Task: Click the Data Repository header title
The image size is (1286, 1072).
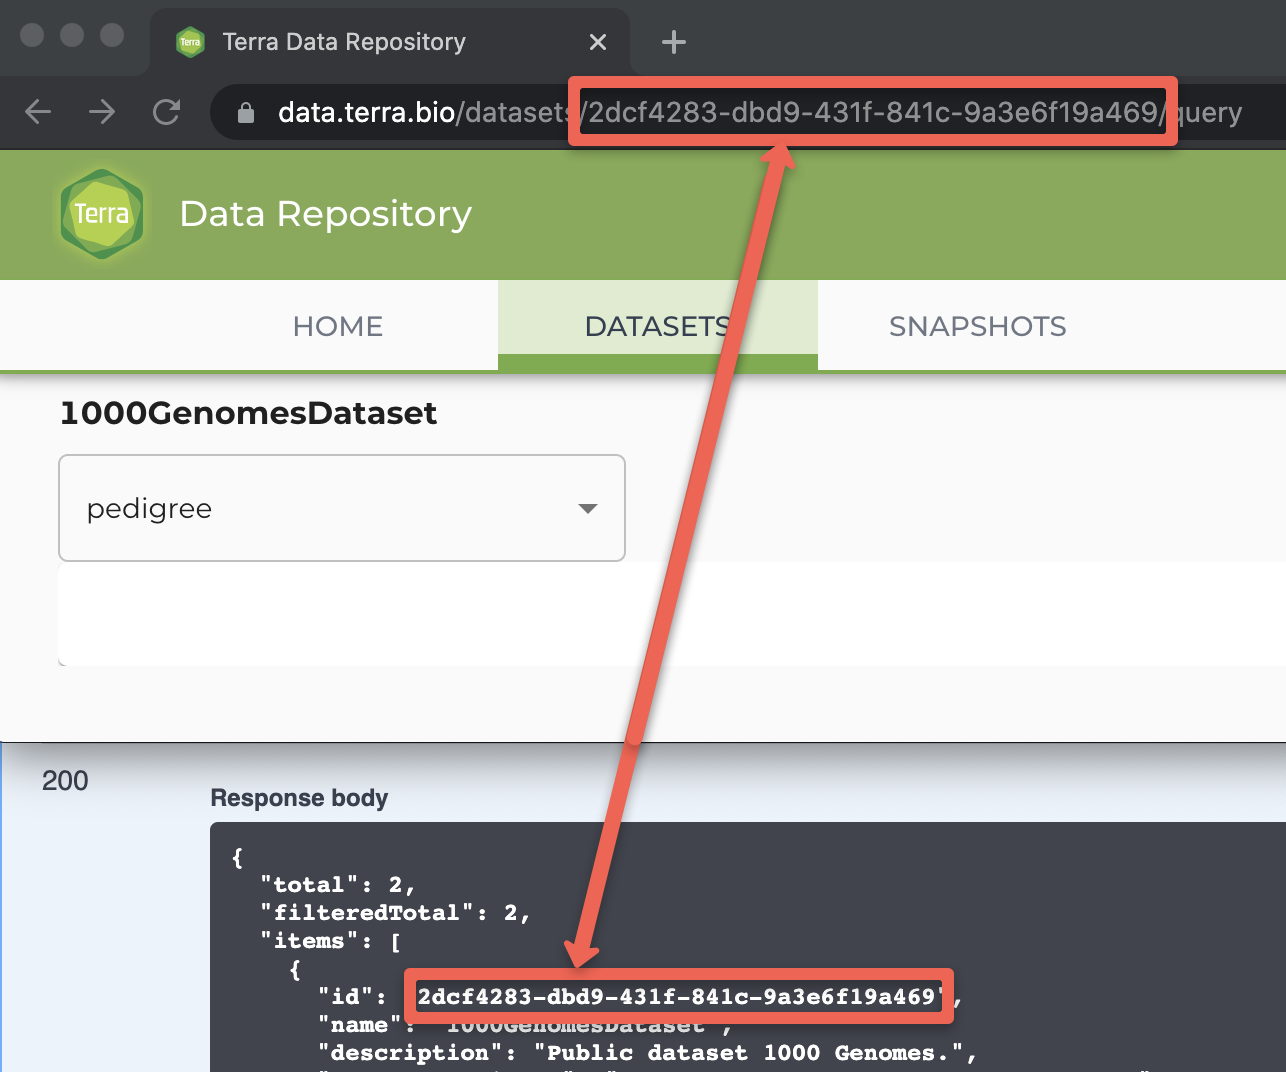Action: [x=325, y=214]
